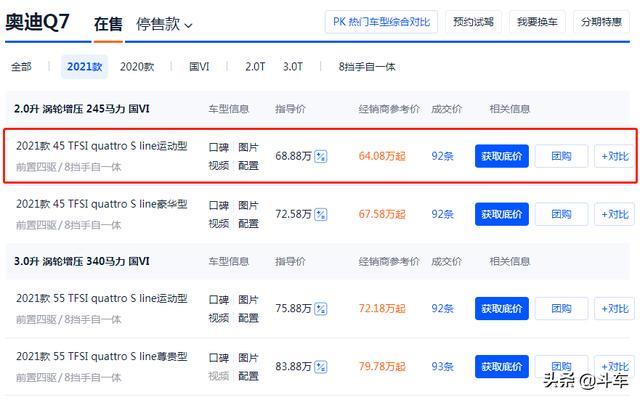Screen dimensions: 640x400
Task: Click 获取底价 for 72.58万 model
Action: (502, 214)
